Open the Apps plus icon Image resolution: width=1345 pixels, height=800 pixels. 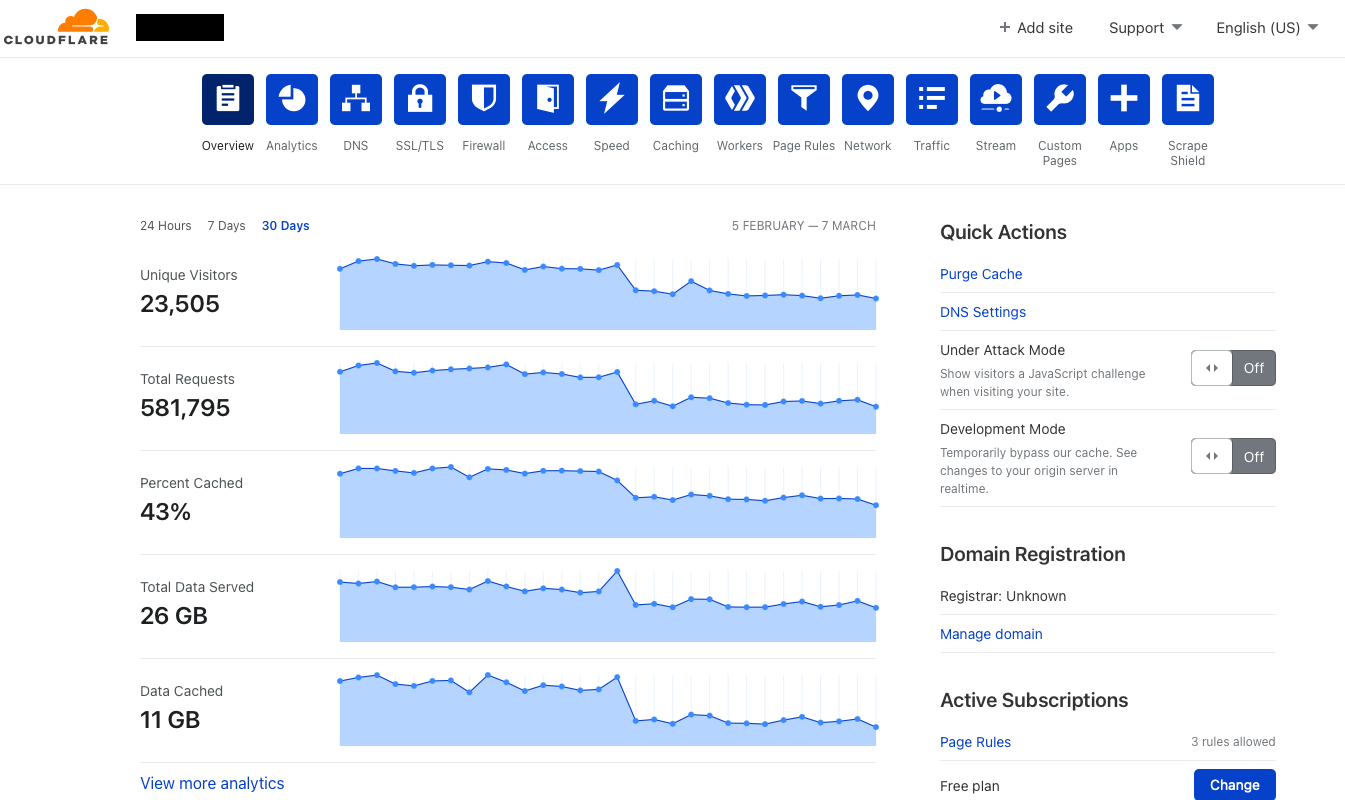(1124, 99)
